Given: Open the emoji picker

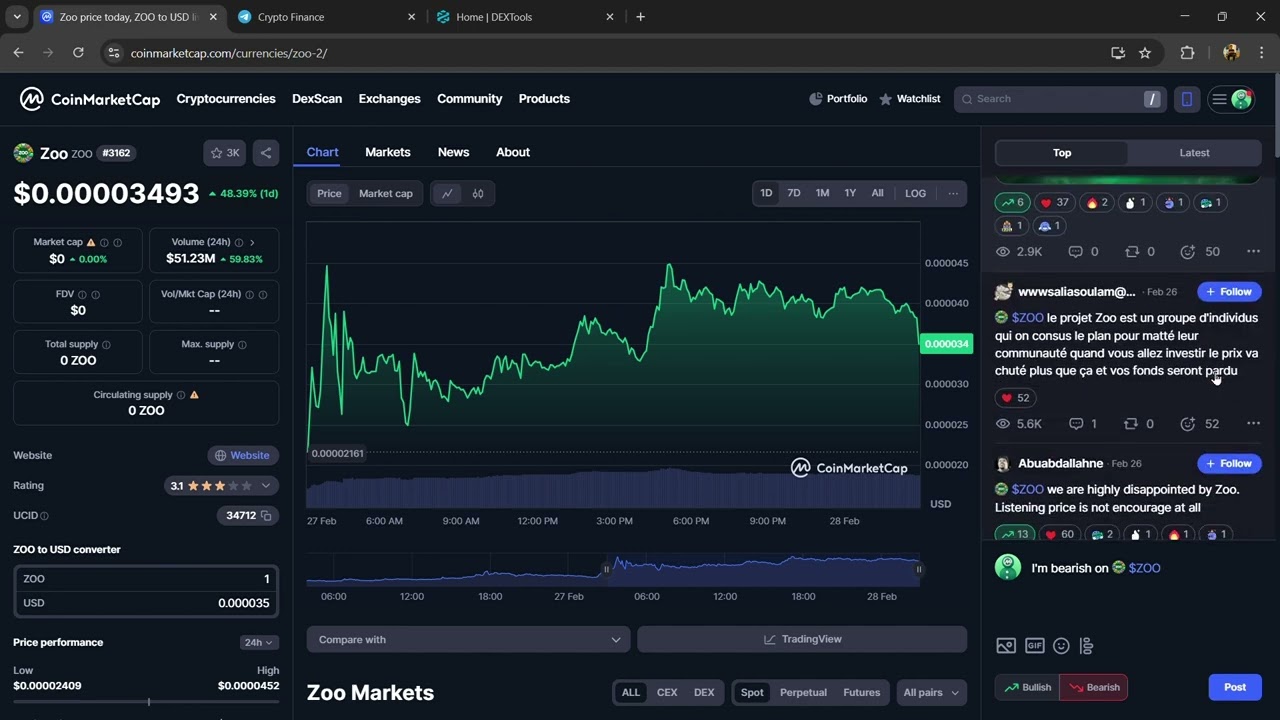Looking at the screenshot, I should pyautogui.click(x=1061, y=646).
